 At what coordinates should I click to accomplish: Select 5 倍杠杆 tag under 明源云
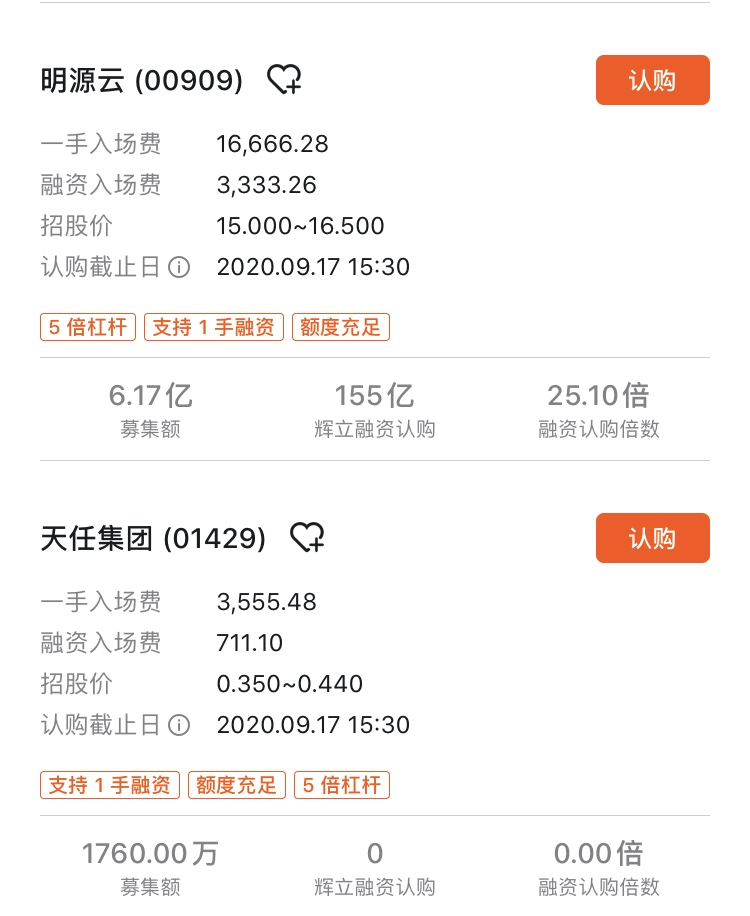click(88, 327)
